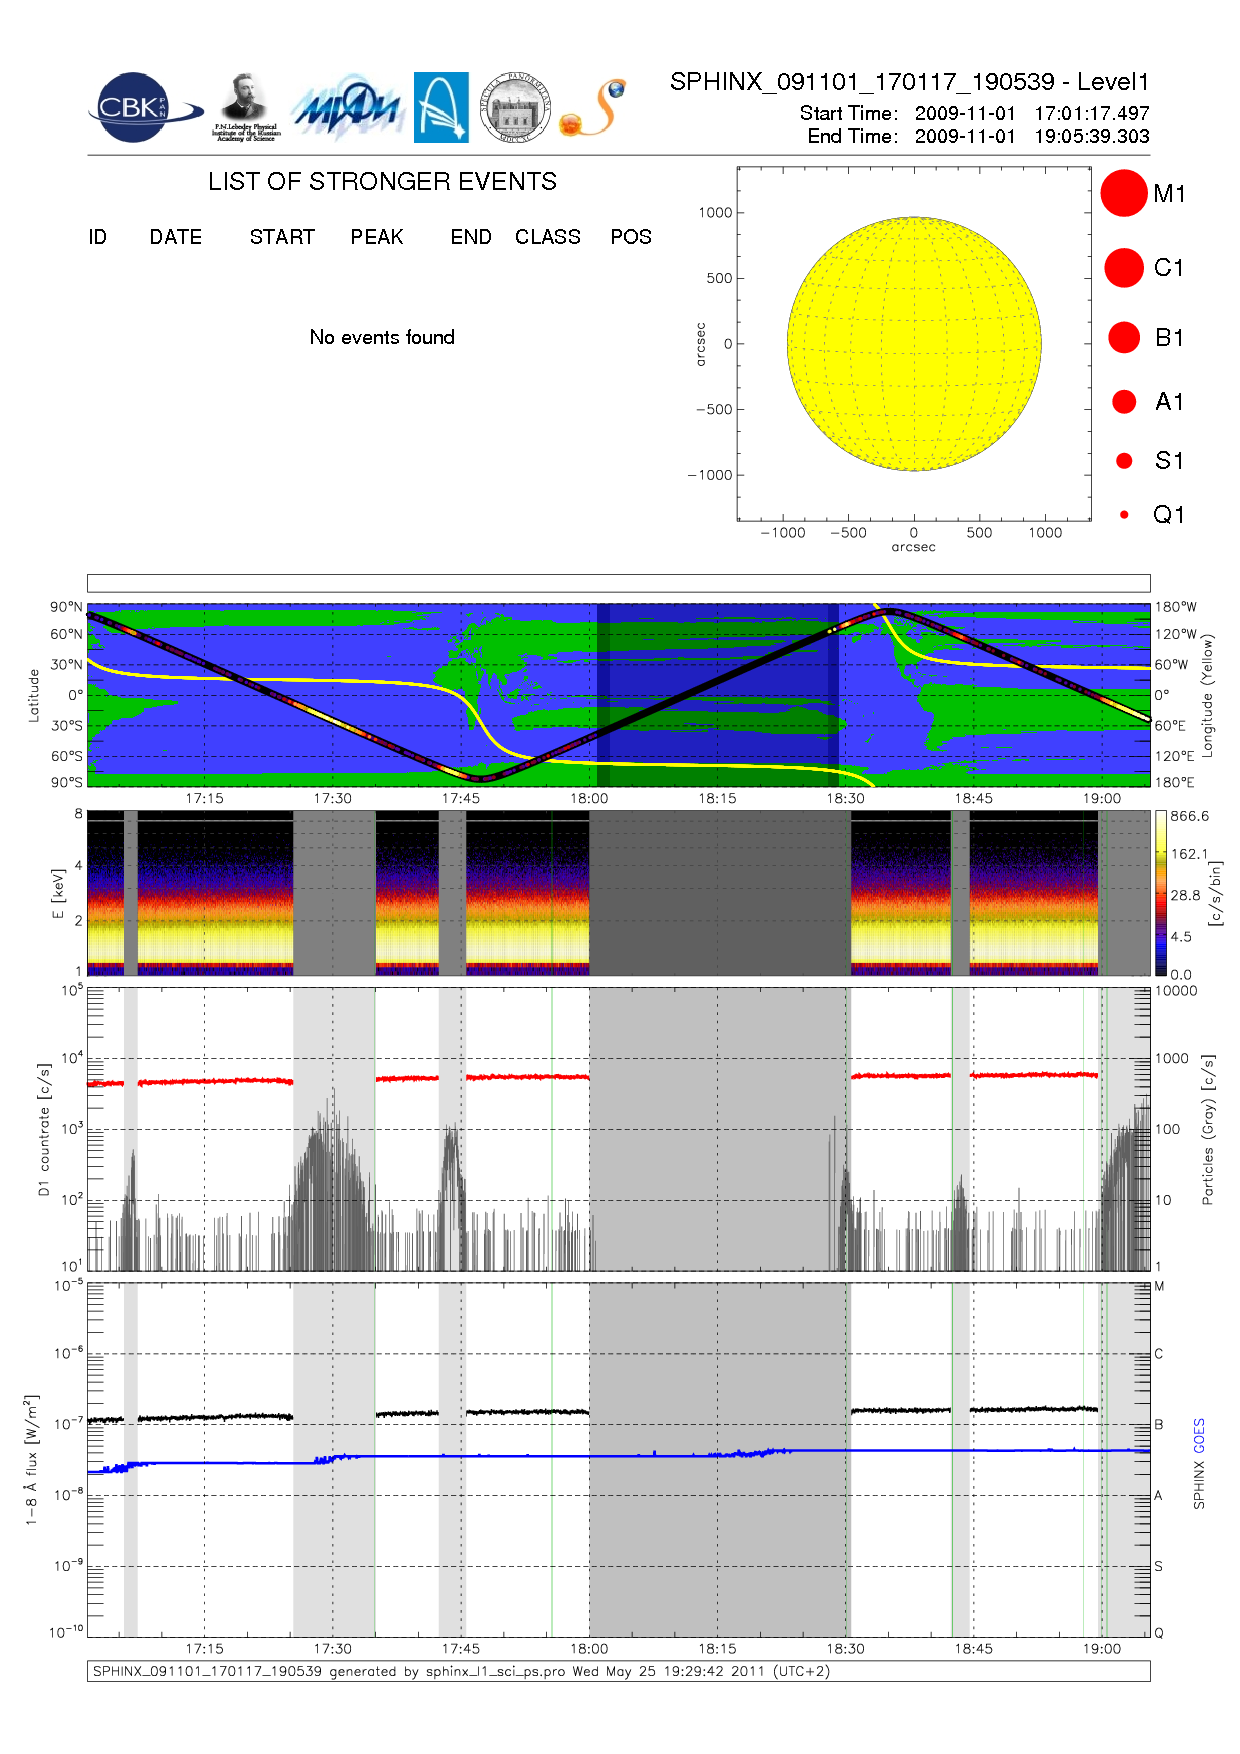Click the 866.6 color scale value
Viewport: 1240px width, 1754px height.
pyautogui.click(x=1190, y=816)
